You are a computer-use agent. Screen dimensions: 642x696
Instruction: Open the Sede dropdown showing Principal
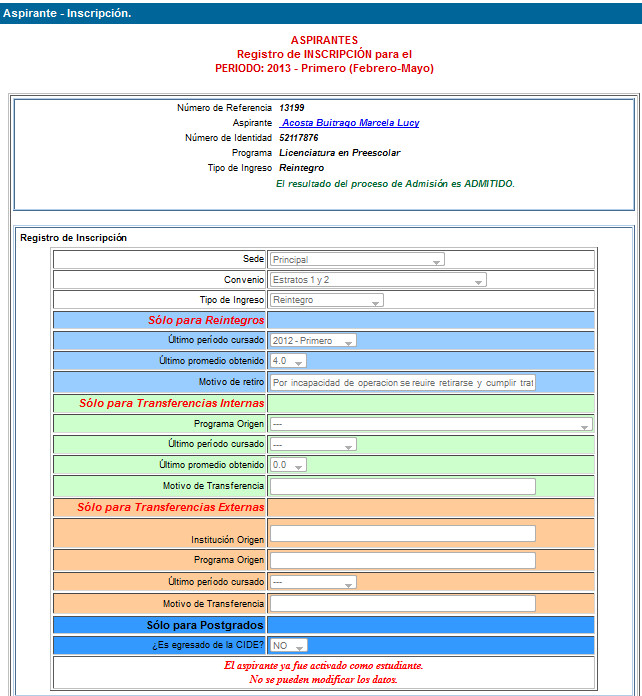tap(357, 260)
